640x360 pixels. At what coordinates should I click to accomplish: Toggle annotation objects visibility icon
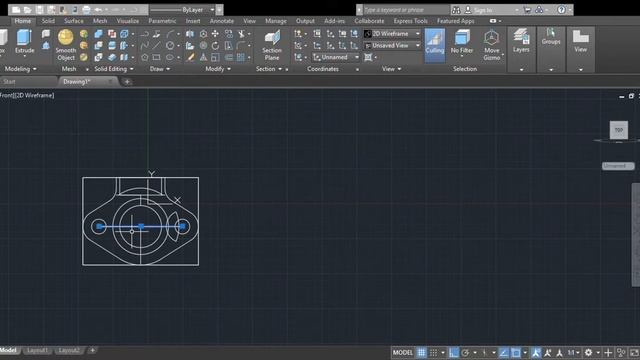[x=536, y=352]
